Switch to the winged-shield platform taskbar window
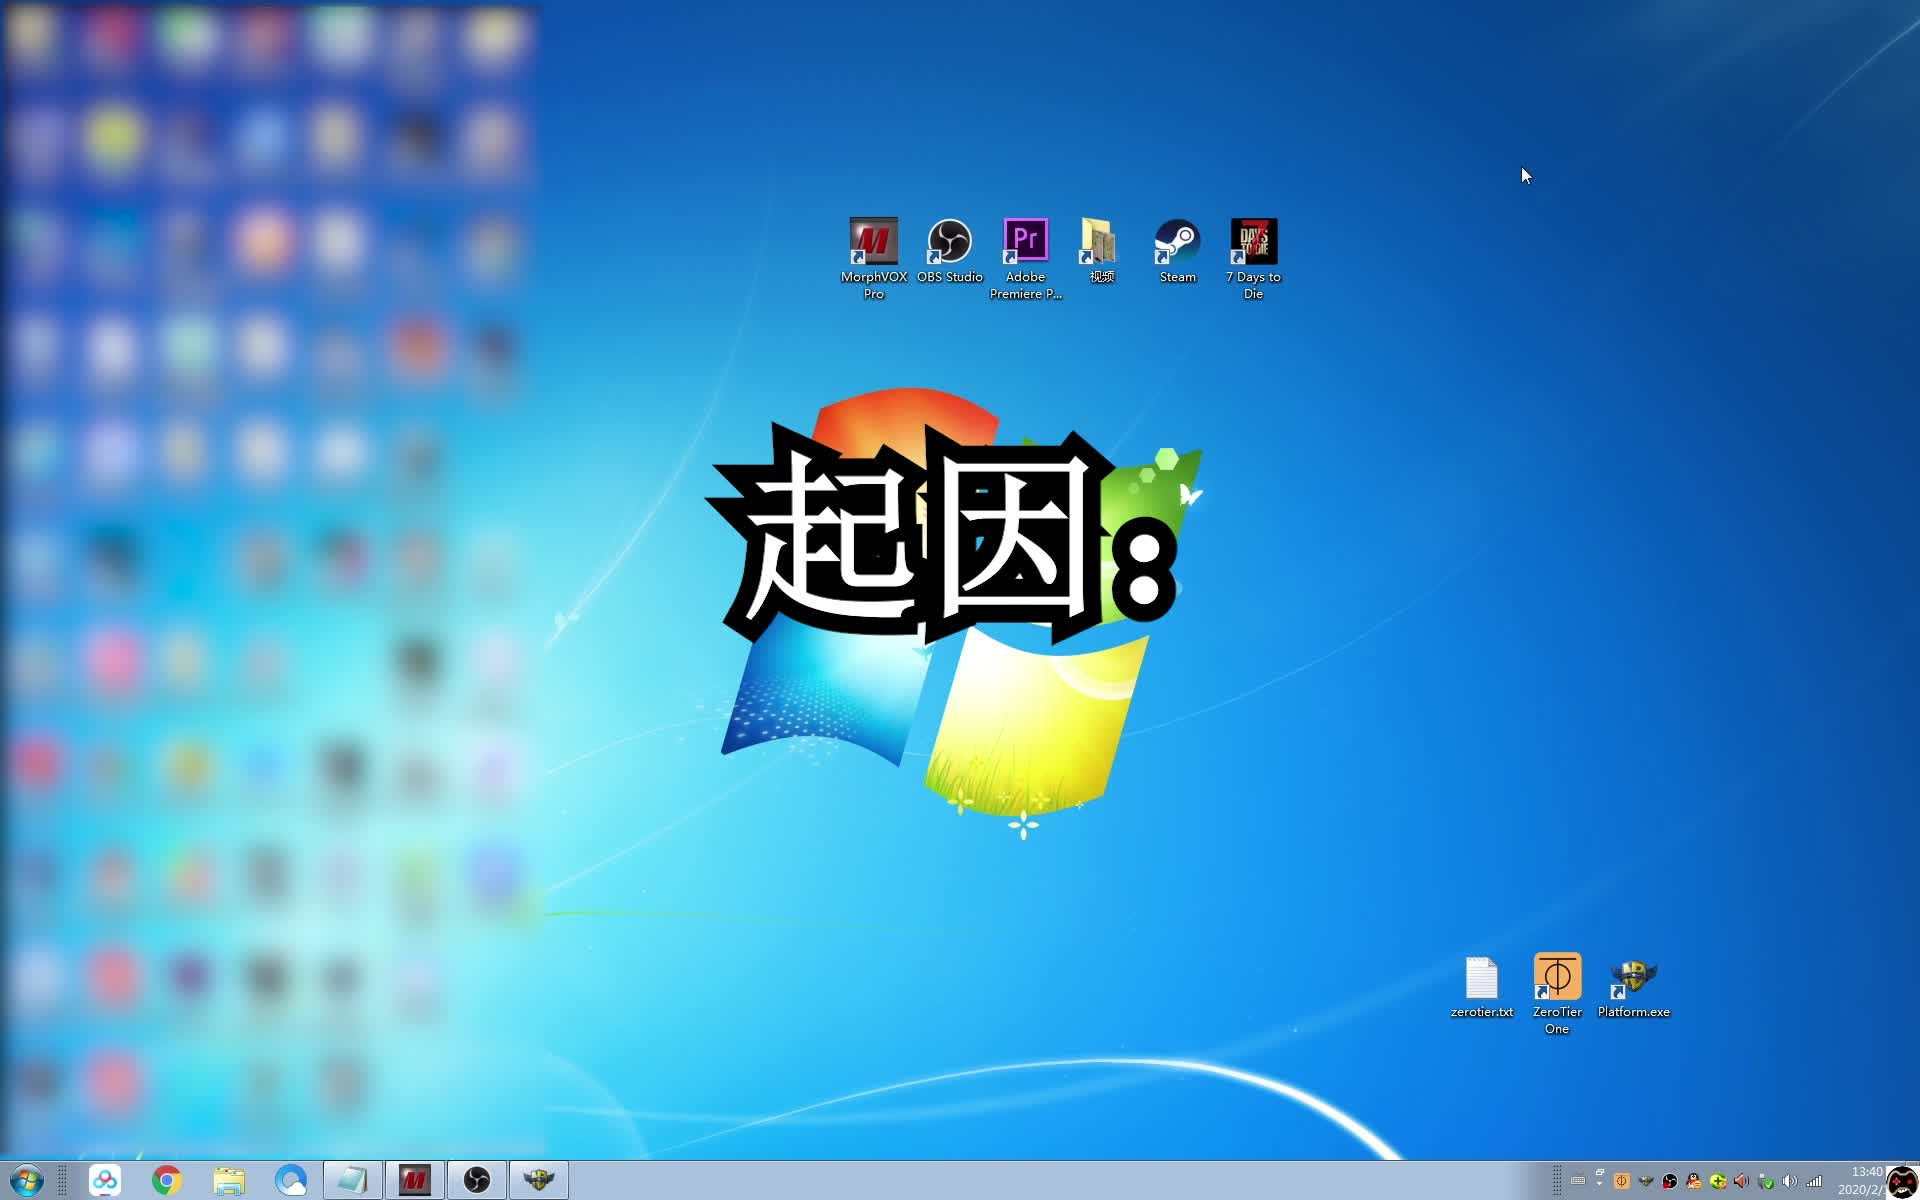The width and height of the screenshot is (1920, 1200). pos(538,1181)
